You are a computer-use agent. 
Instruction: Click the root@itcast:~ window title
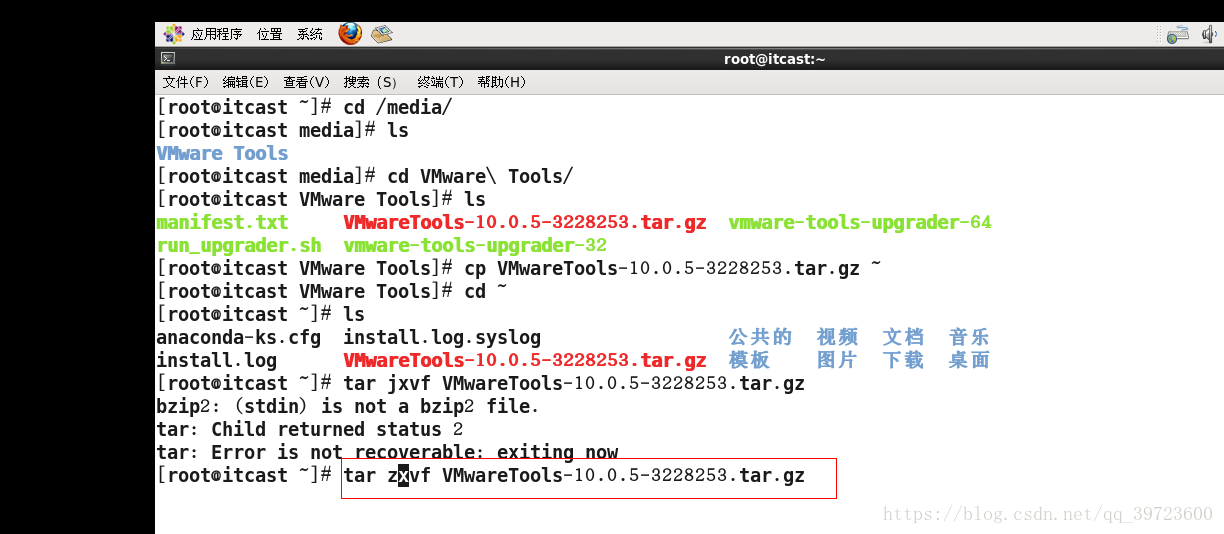coord(774,59)
